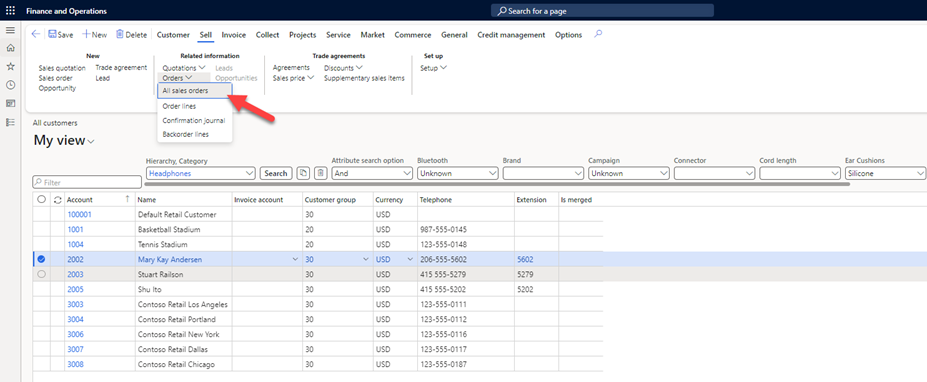Viewport: 927px width, 382px height.
Task: Delete the selected customer
Action: (131, 35)
